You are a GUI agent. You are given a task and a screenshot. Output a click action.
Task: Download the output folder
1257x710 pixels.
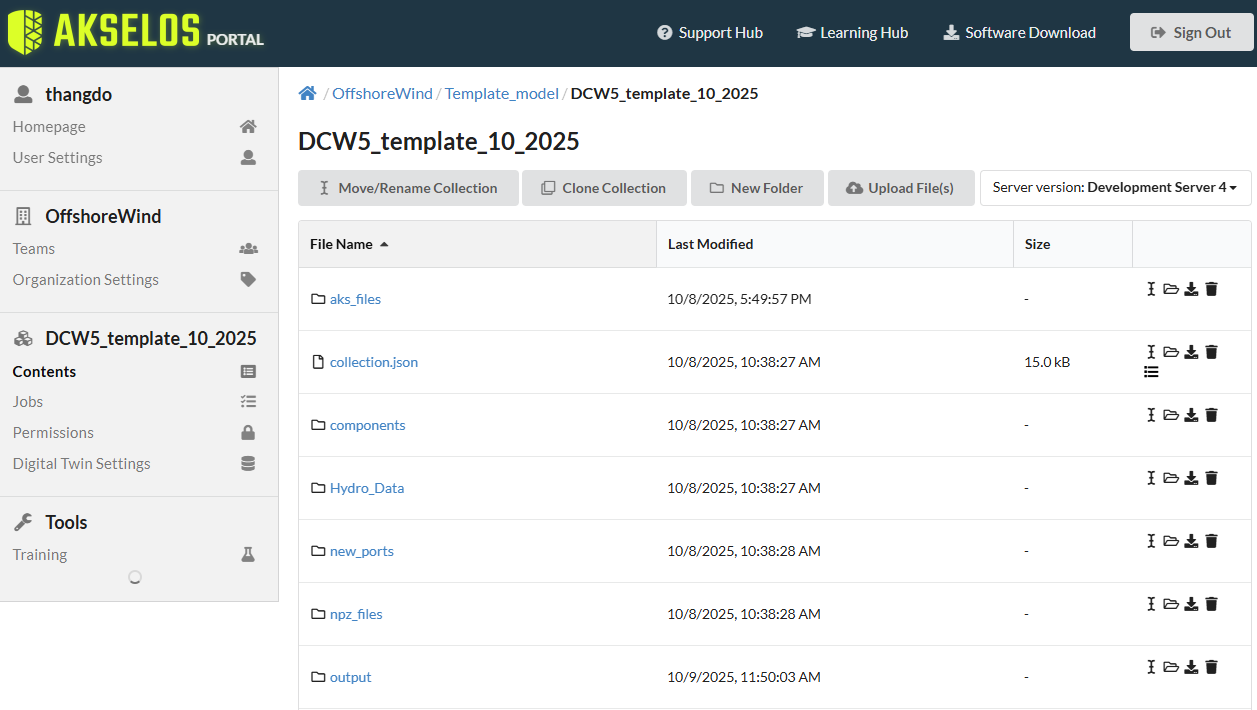coord(1191,667)
